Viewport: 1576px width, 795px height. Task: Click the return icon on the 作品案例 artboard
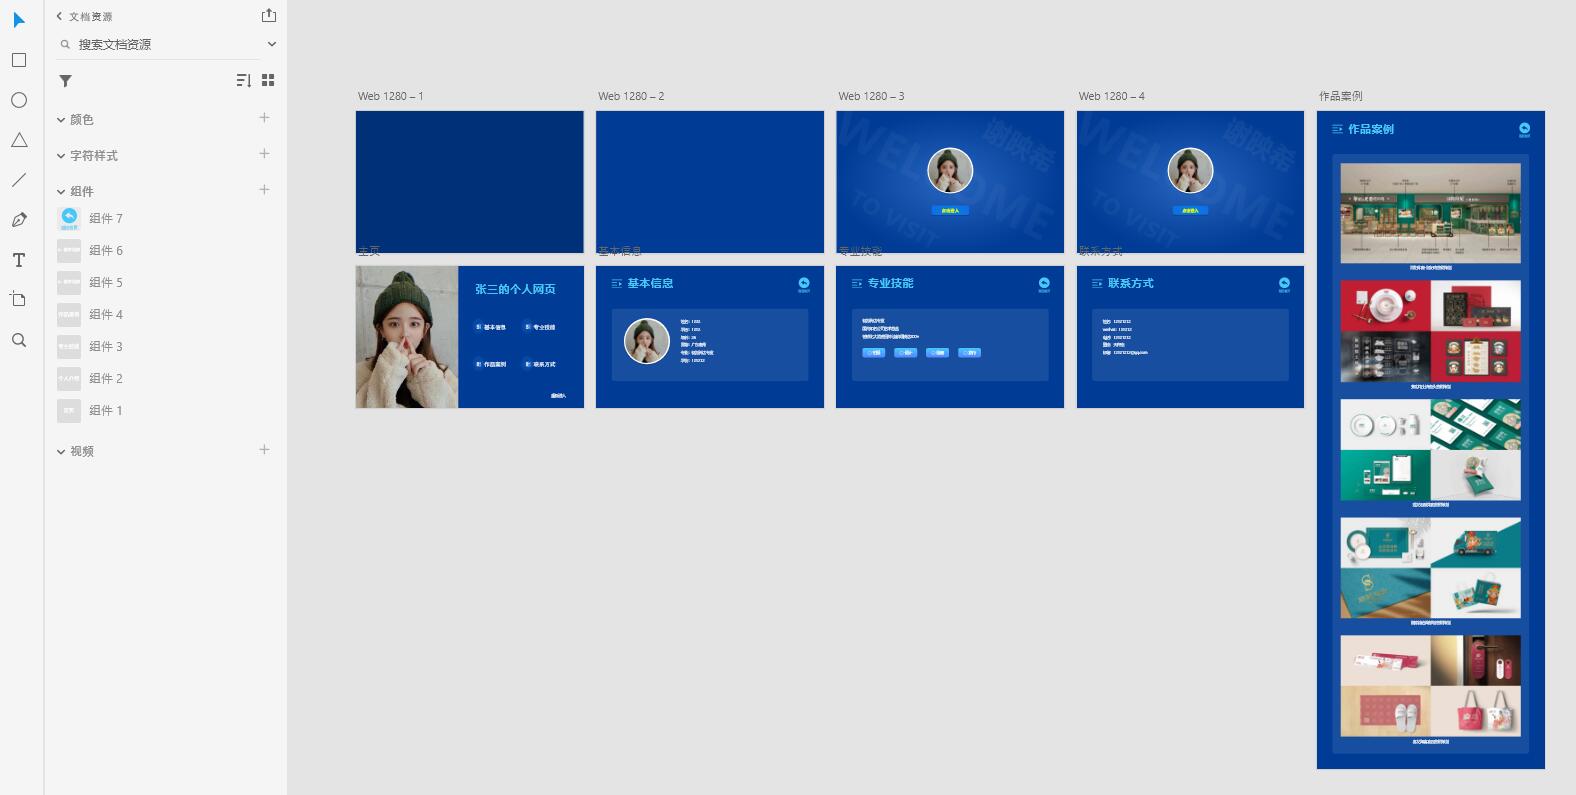[x=1524, y=129]
